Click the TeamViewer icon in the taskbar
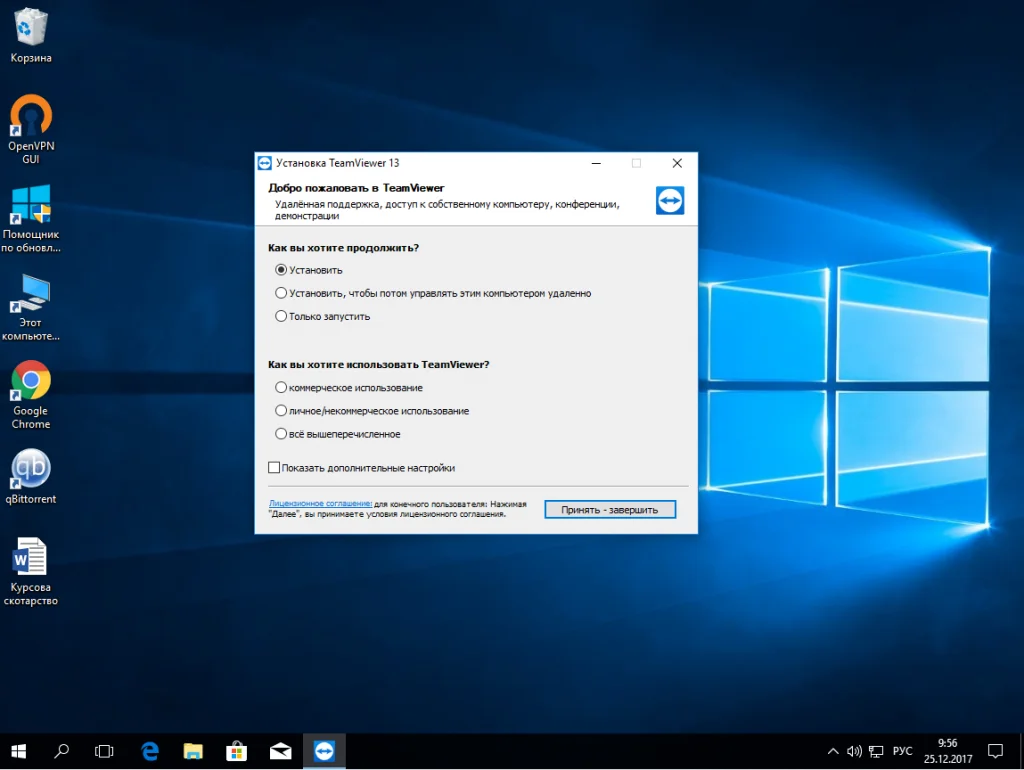This screenshot has width=1024, height=770. tap(323, 750)
